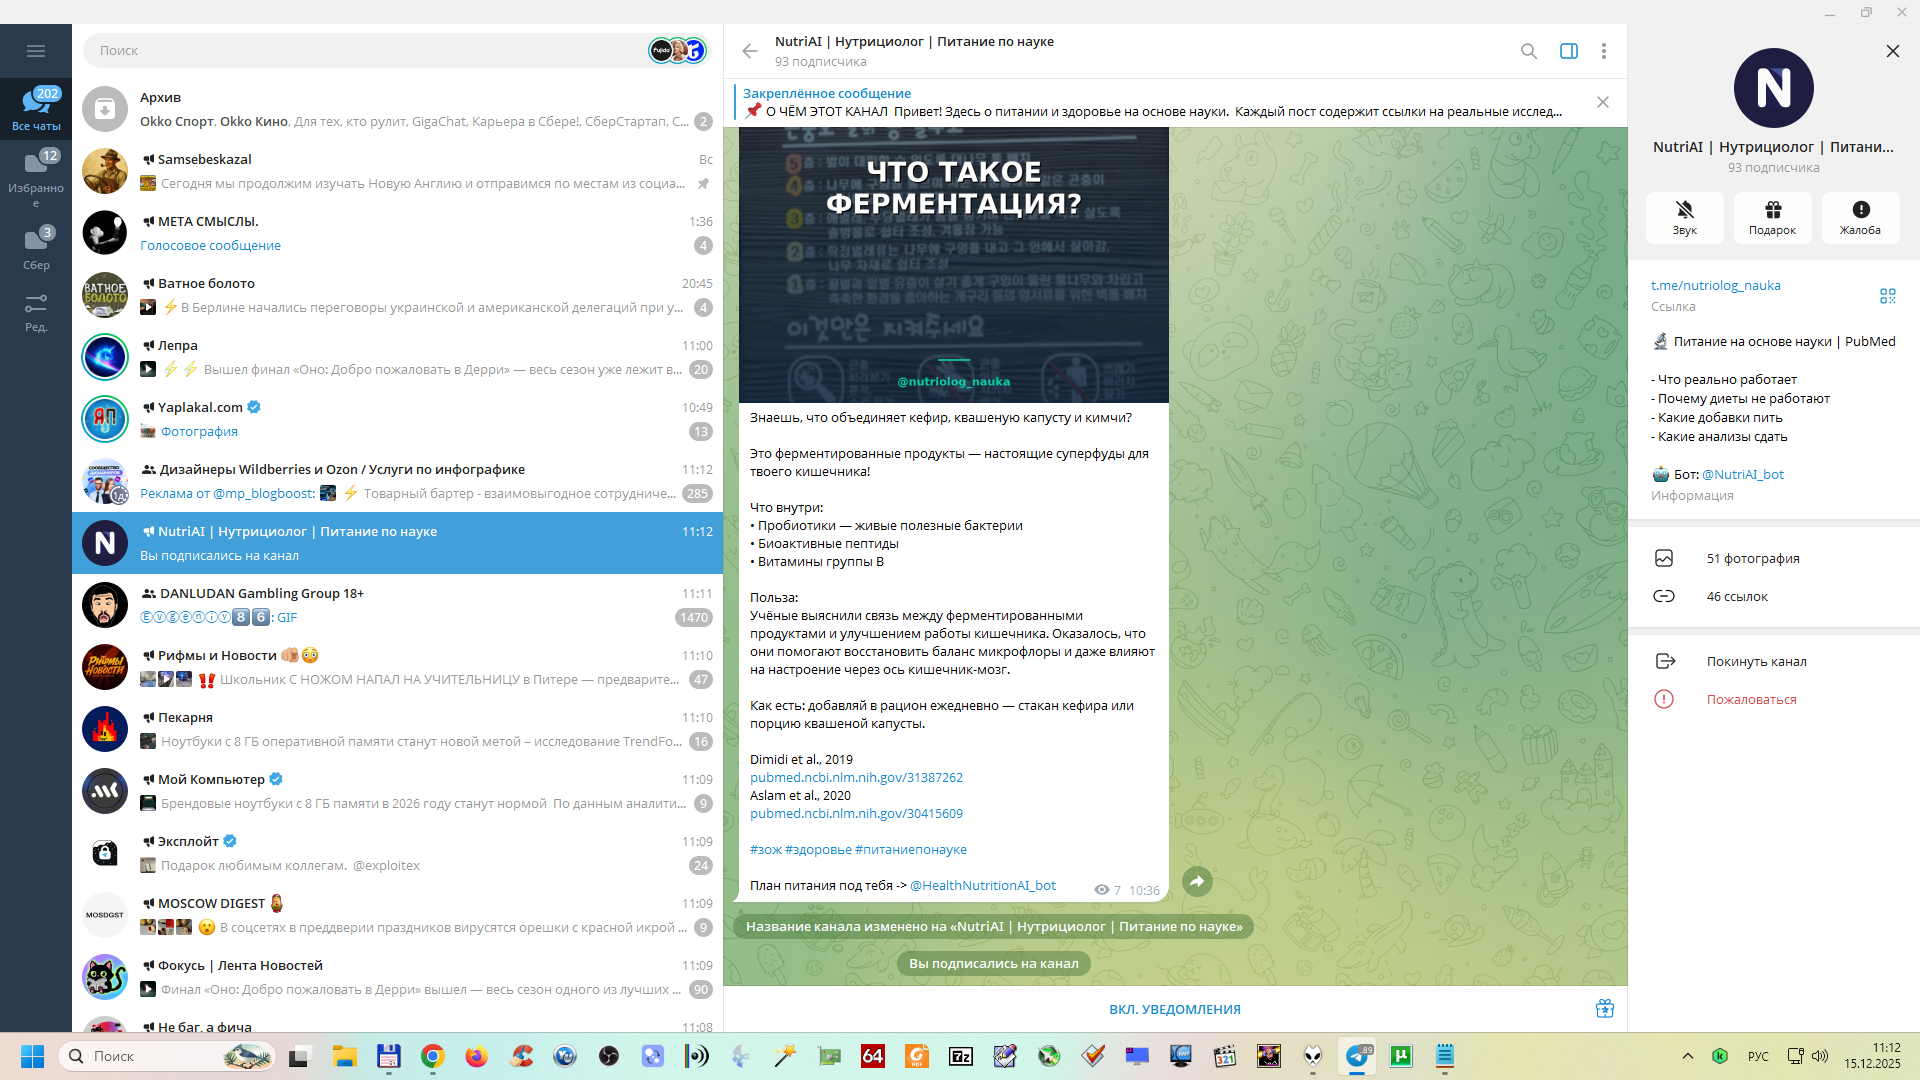1920x1080 pixels.
Task: Click the gift icon in bottom bar
Action: pos(1604,1008)
